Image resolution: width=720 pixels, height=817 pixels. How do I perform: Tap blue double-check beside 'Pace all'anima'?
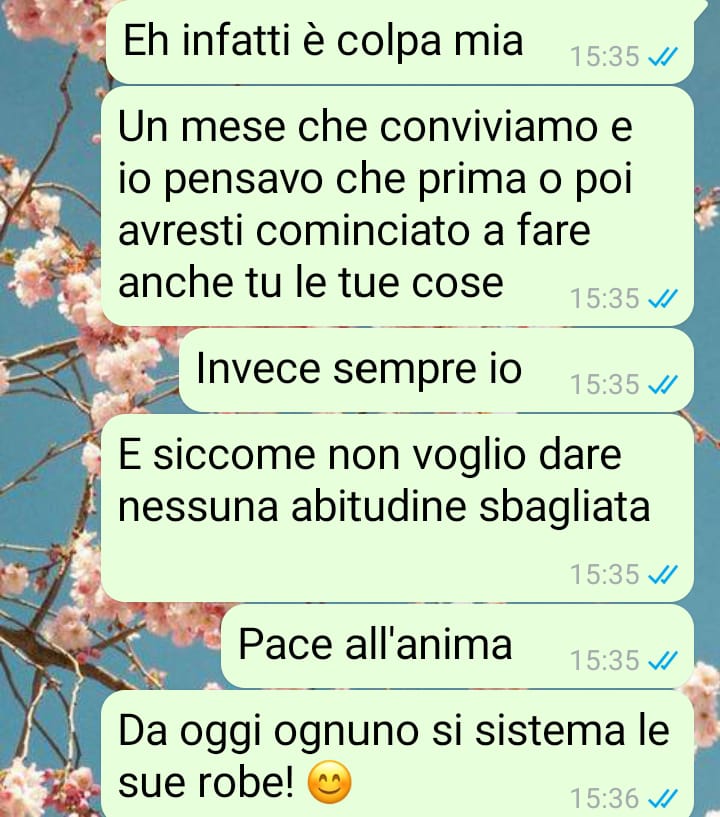coord(662,660)
